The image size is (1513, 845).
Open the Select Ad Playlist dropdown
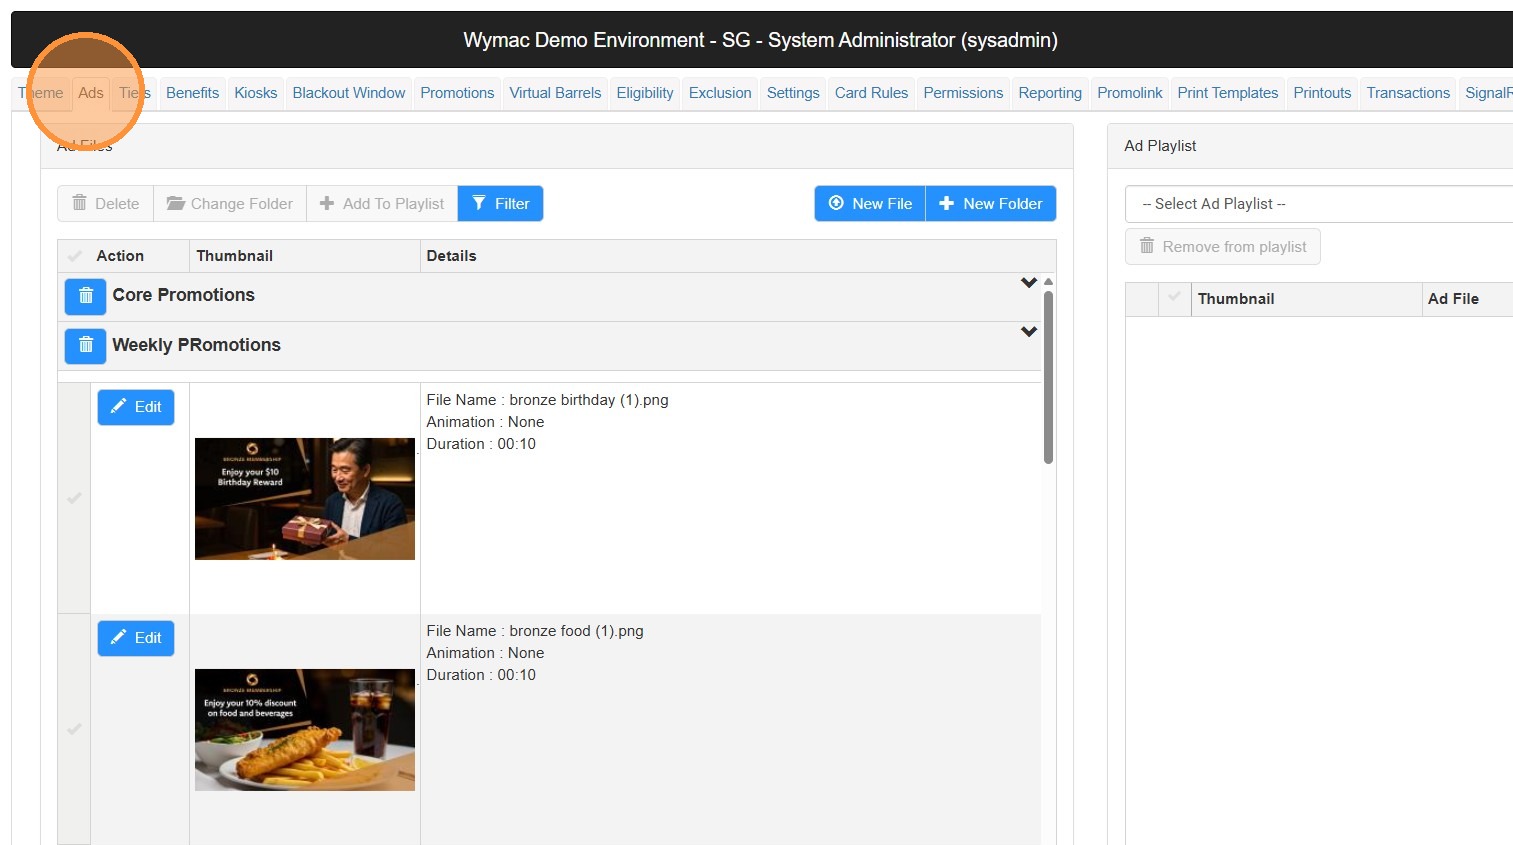point(1318,204)
